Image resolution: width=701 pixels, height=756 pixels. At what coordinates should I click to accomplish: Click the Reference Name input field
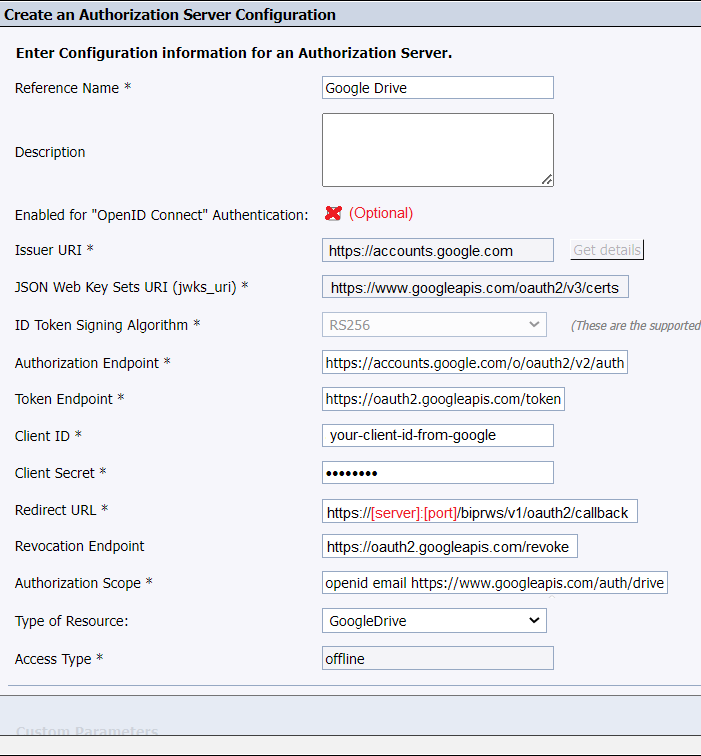coord(437,88)
